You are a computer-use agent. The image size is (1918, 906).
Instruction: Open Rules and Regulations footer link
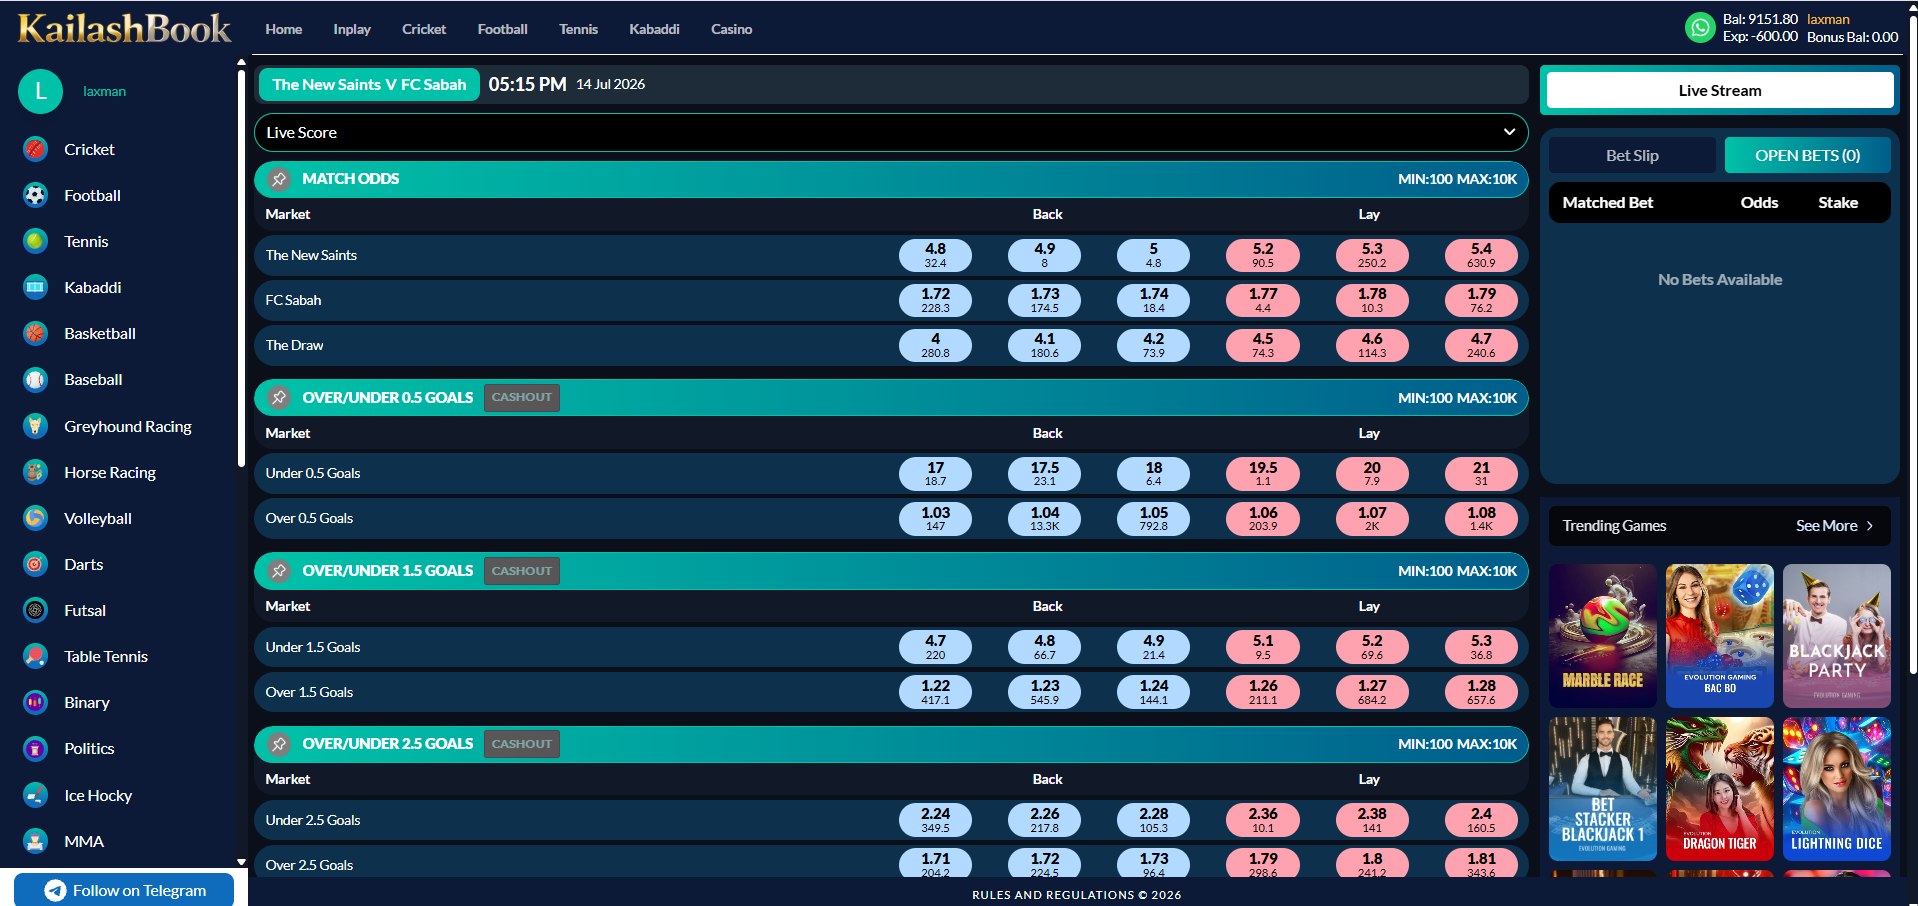(1076, 895)
